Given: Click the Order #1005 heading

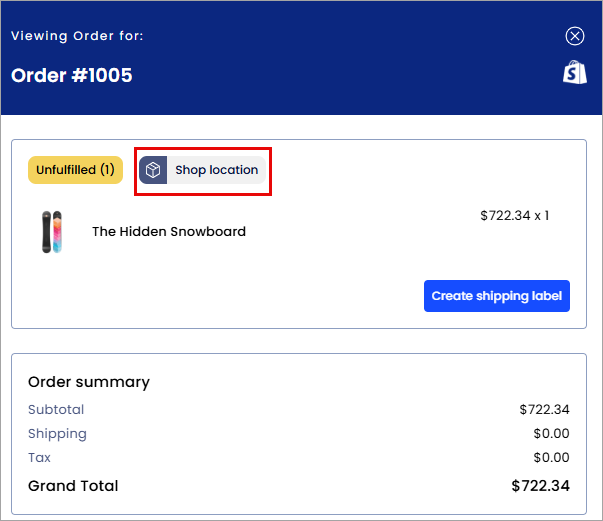Looking at the screenshot, I should click(72, 75).
